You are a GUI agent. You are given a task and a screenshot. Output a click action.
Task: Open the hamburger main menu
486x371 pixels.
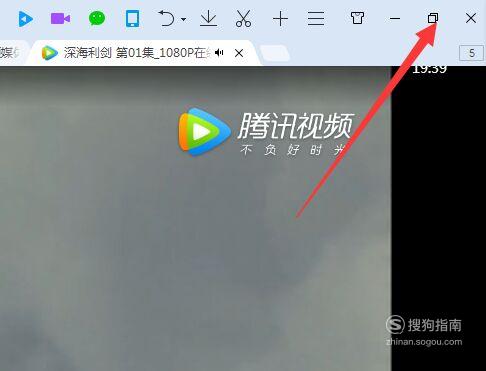(x=316, y=19)
